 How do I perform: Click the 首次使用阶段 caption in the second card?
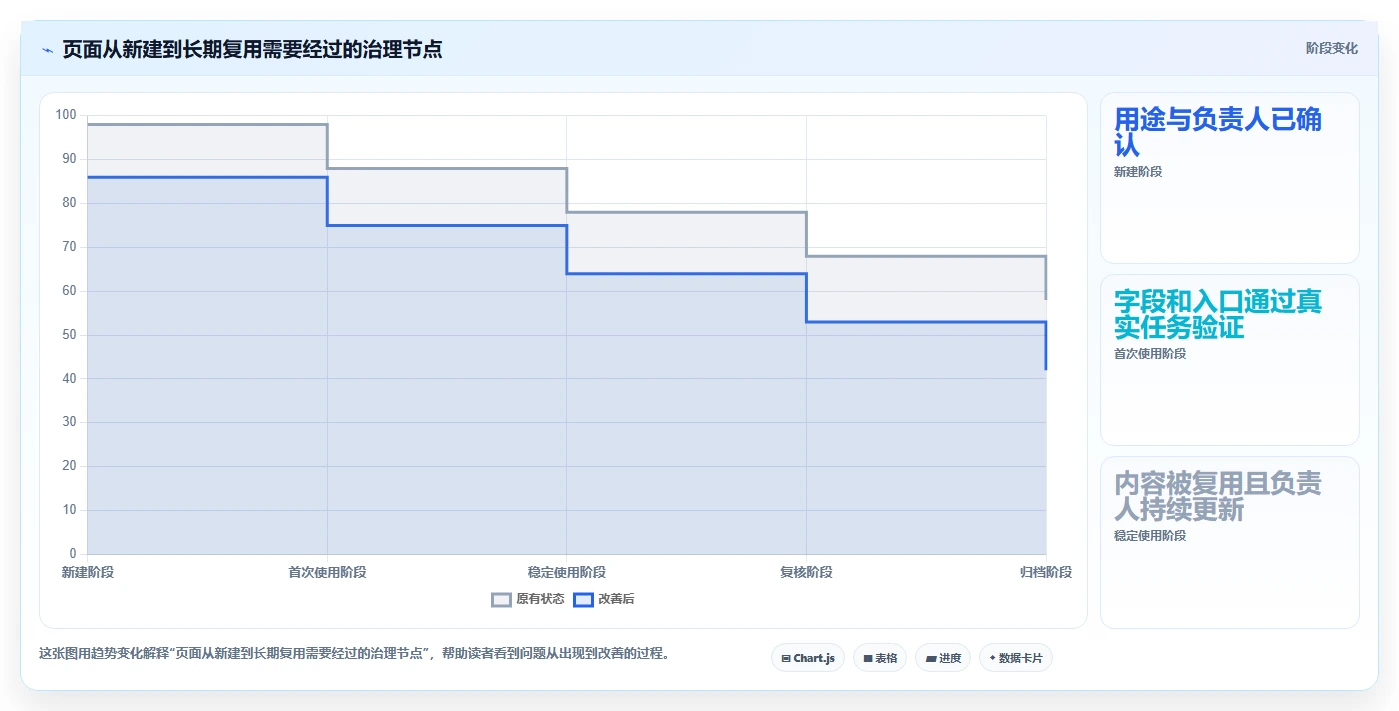(1150, 354)
